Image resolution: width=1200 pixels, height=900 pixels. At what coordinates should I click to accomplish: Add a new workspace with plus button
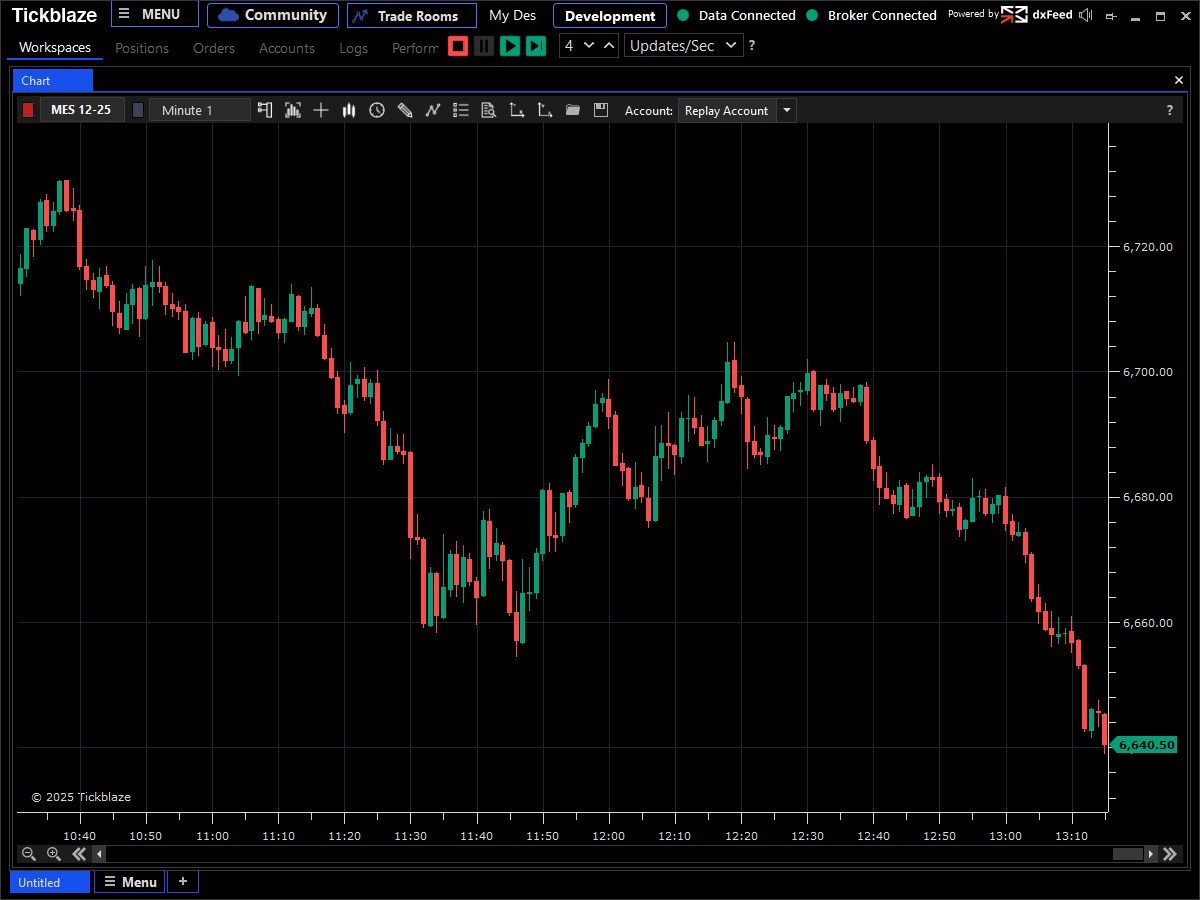coord(182,881)
